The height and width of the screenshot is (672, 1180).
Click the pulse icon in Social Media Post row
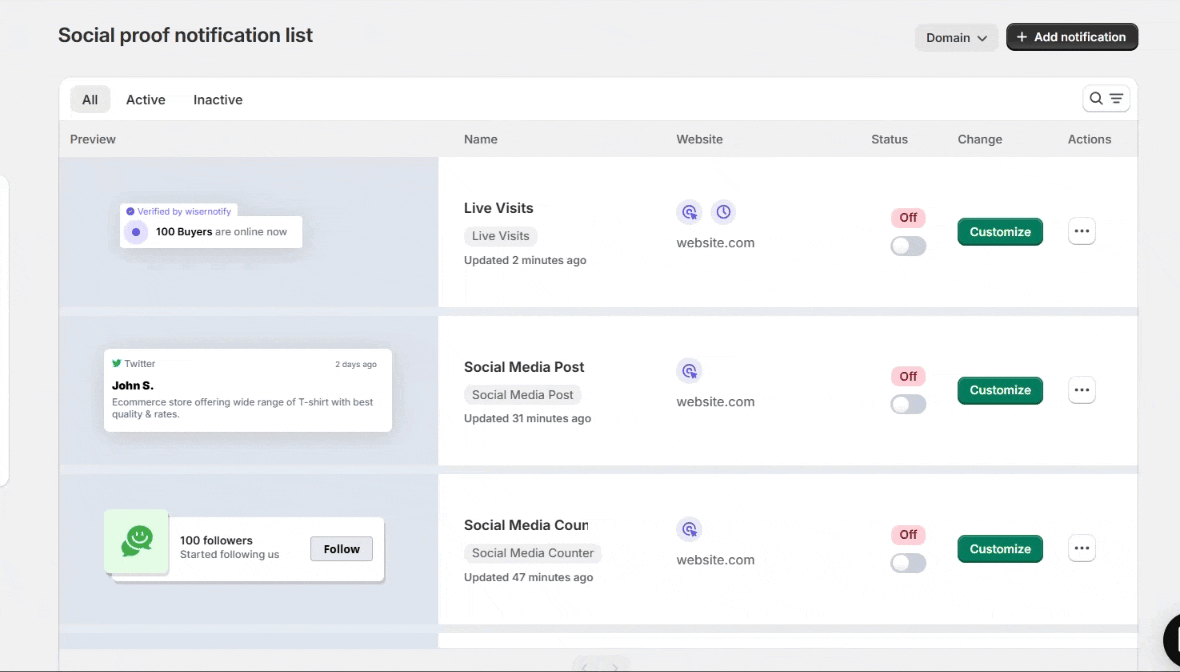coord(689,371)
